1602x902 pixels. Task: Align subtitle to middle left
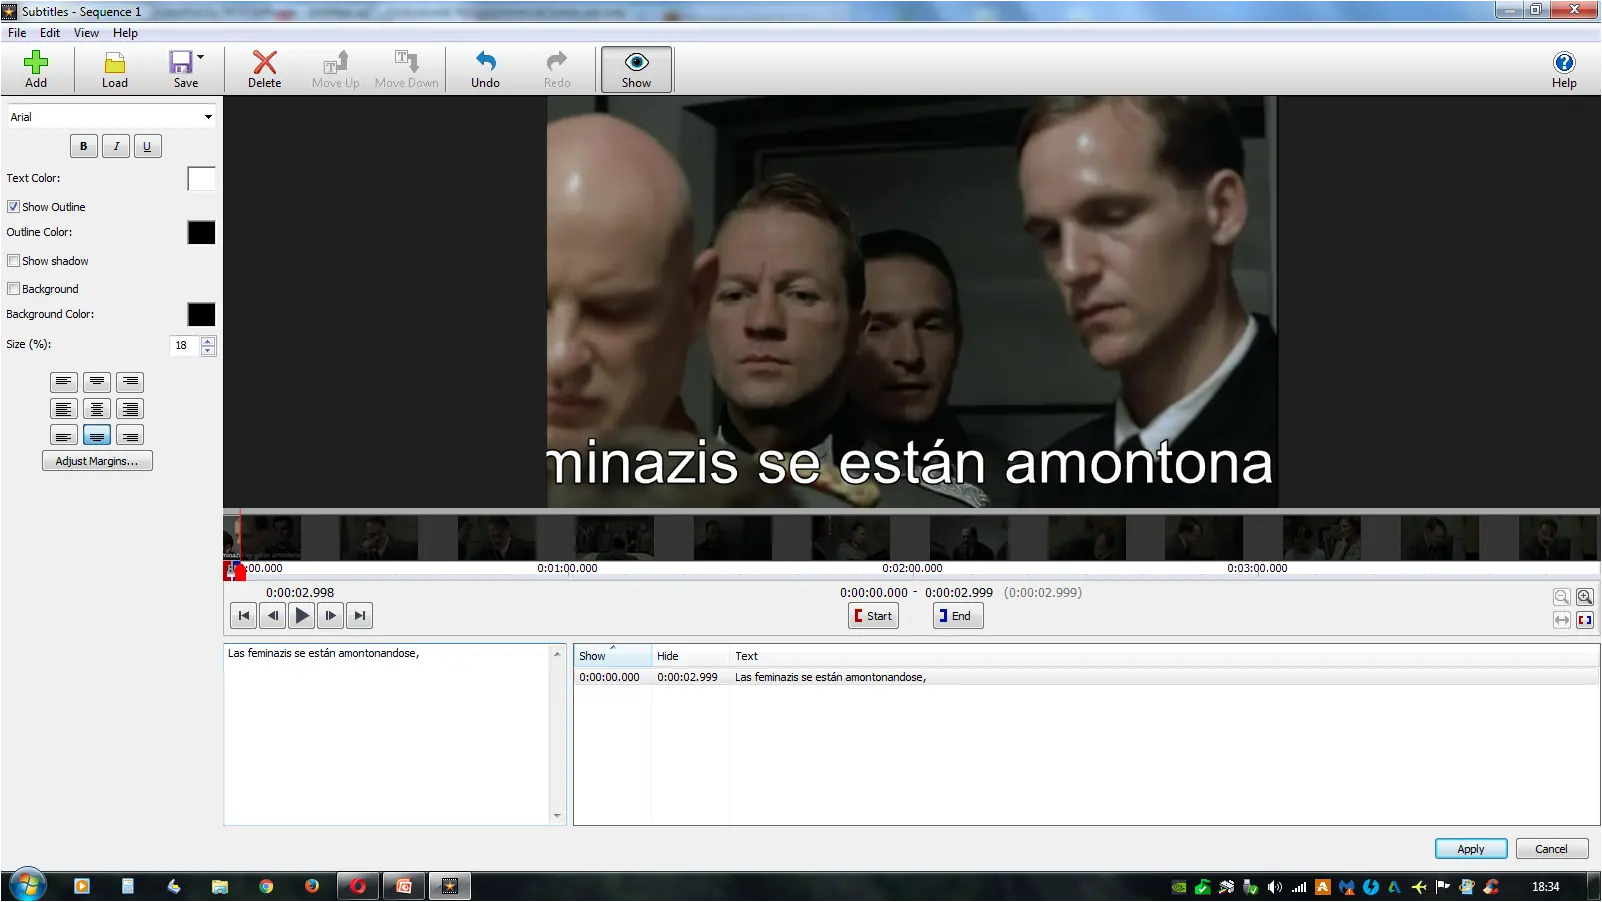click(64, 409)
